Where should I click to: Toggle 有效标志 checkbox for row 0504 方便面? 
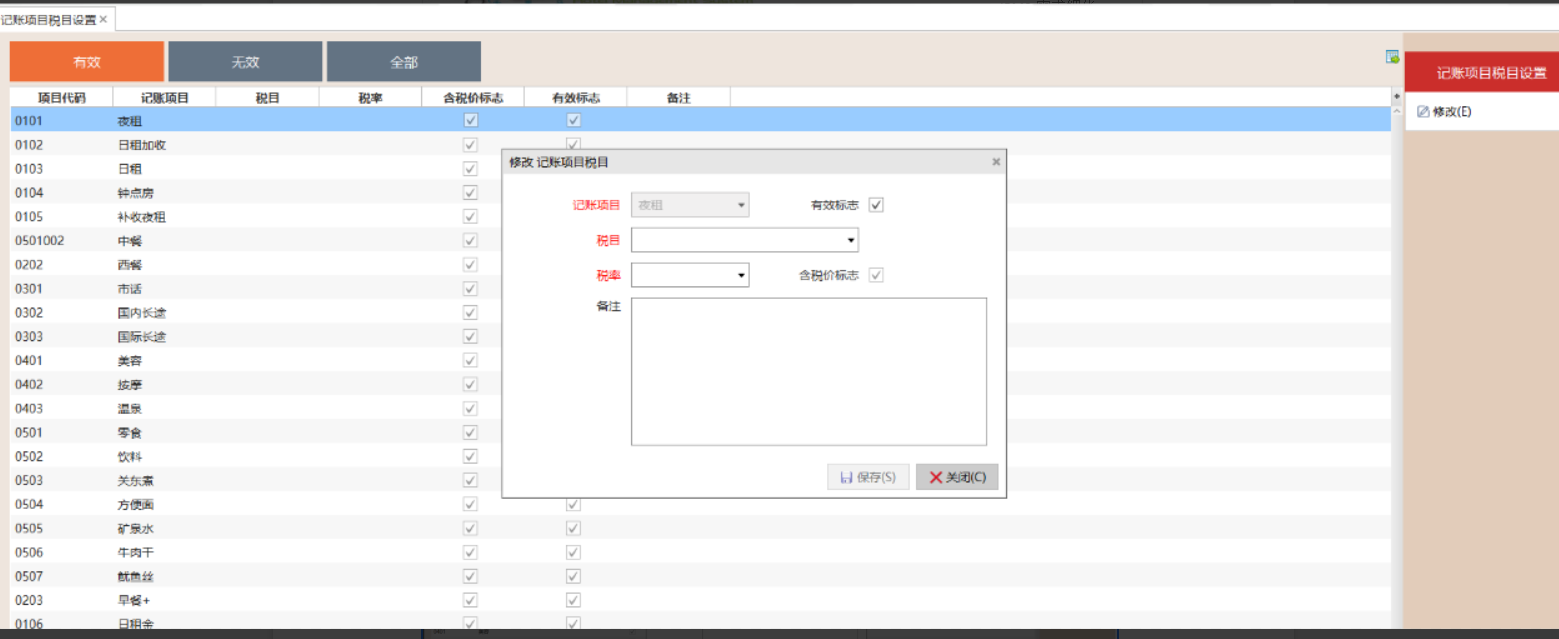[573, 505]
